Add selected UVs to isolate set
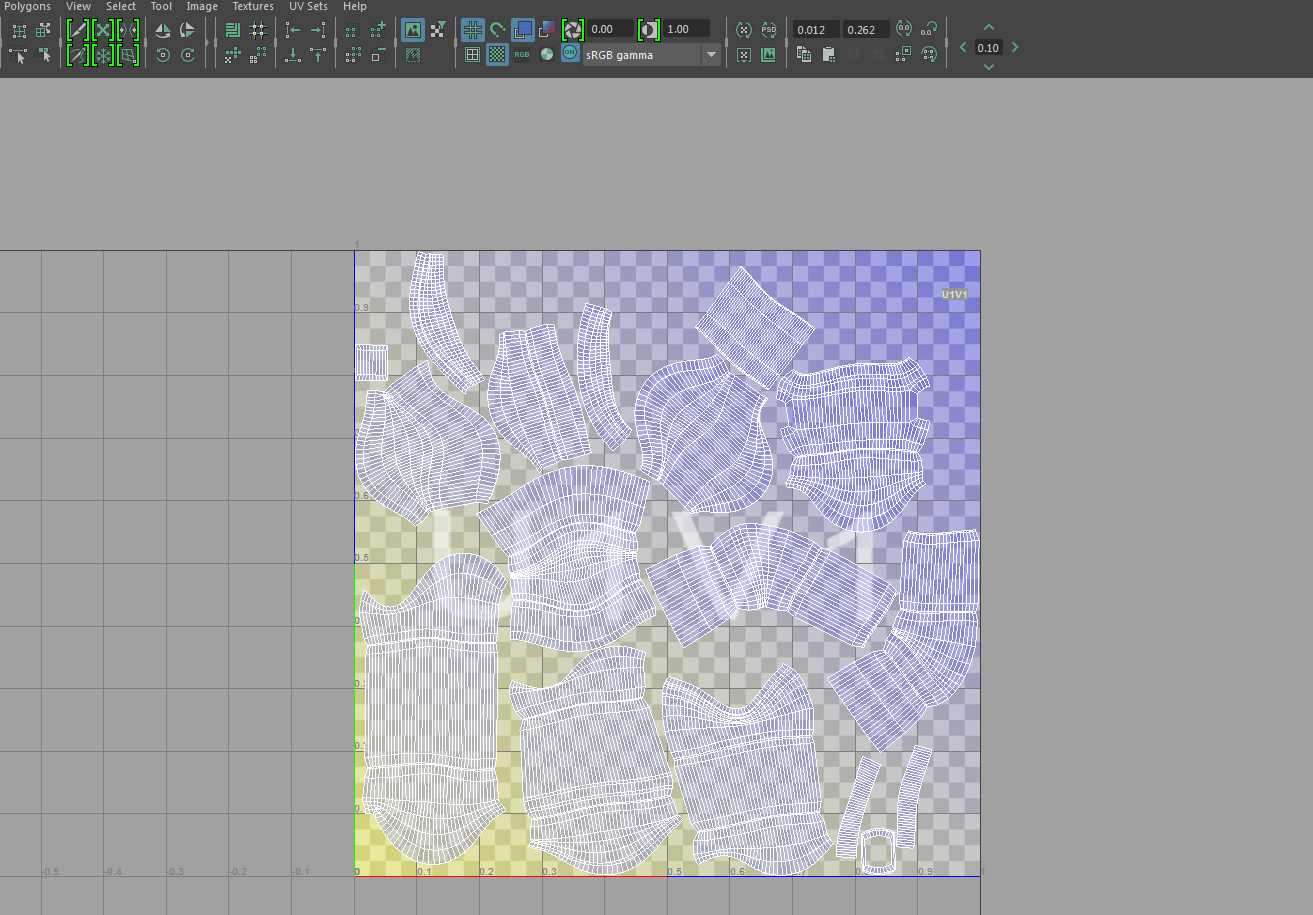Image resolution: width=1313 pixels, height=915 pixels. tap(378, 30)
